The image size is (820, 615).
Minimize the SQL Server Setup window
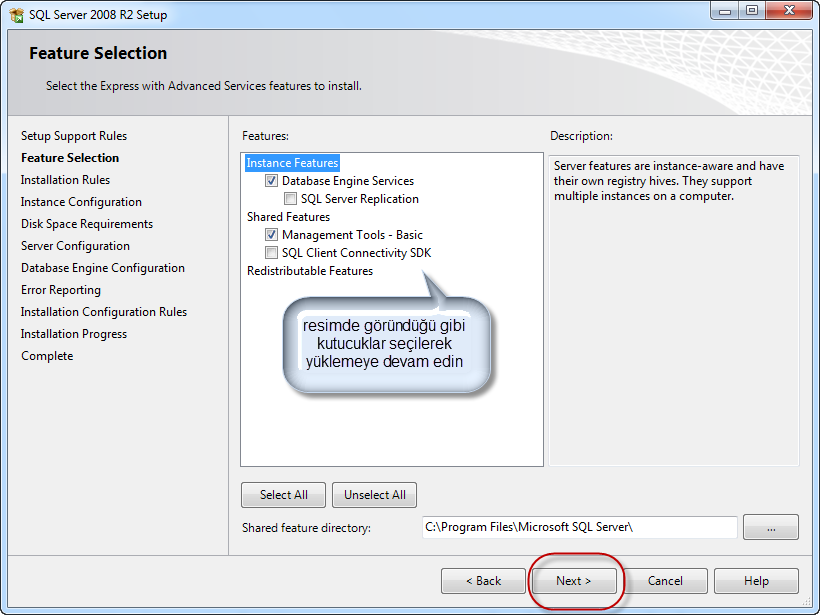pyautogui.click(x=725, y=11)
